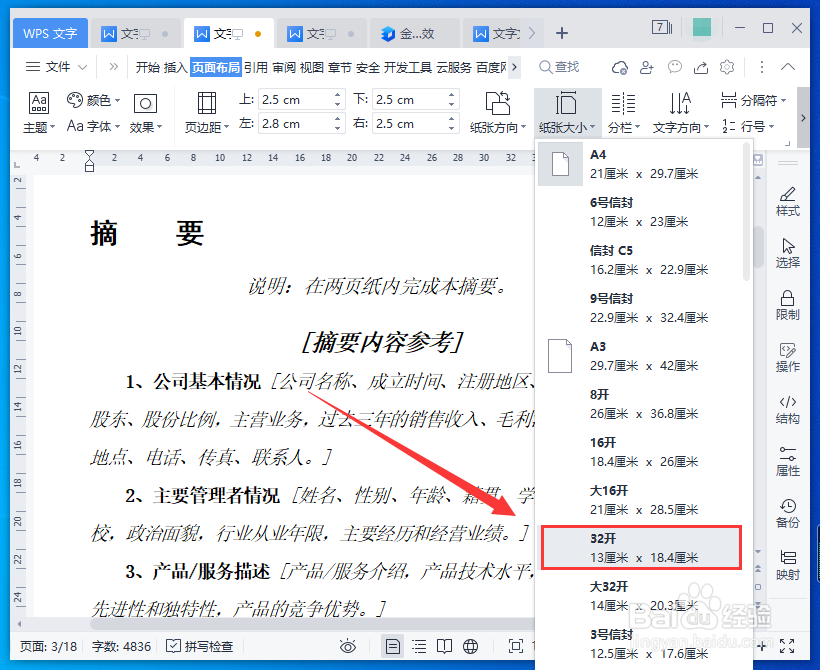This screenshot has width=820, height=670.
Task: Select A3 paper size option
Action: (643, 356)
